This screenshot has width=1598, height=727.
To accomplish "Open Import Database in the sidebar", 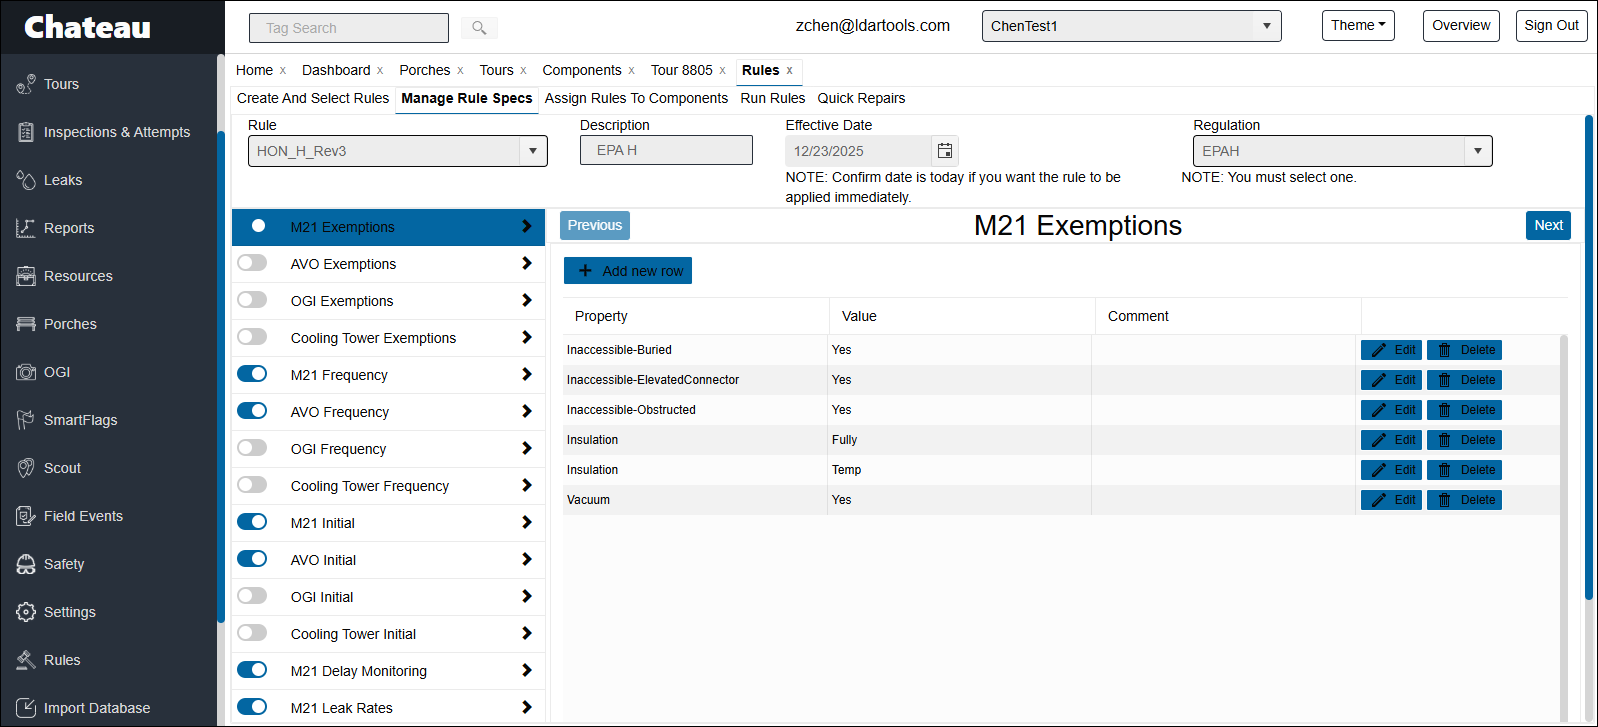I will [x=96, y=708].
